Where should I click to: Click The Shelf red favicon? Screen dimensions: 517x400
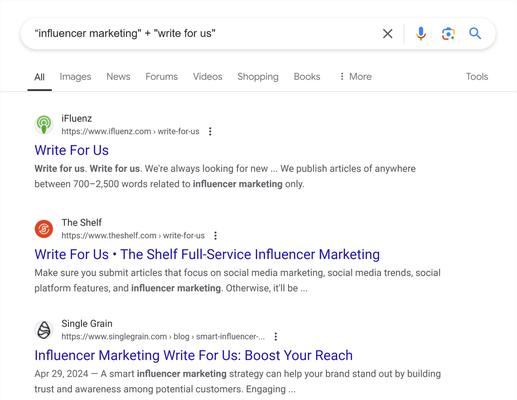pyautogui.click(x=44, y=229)
